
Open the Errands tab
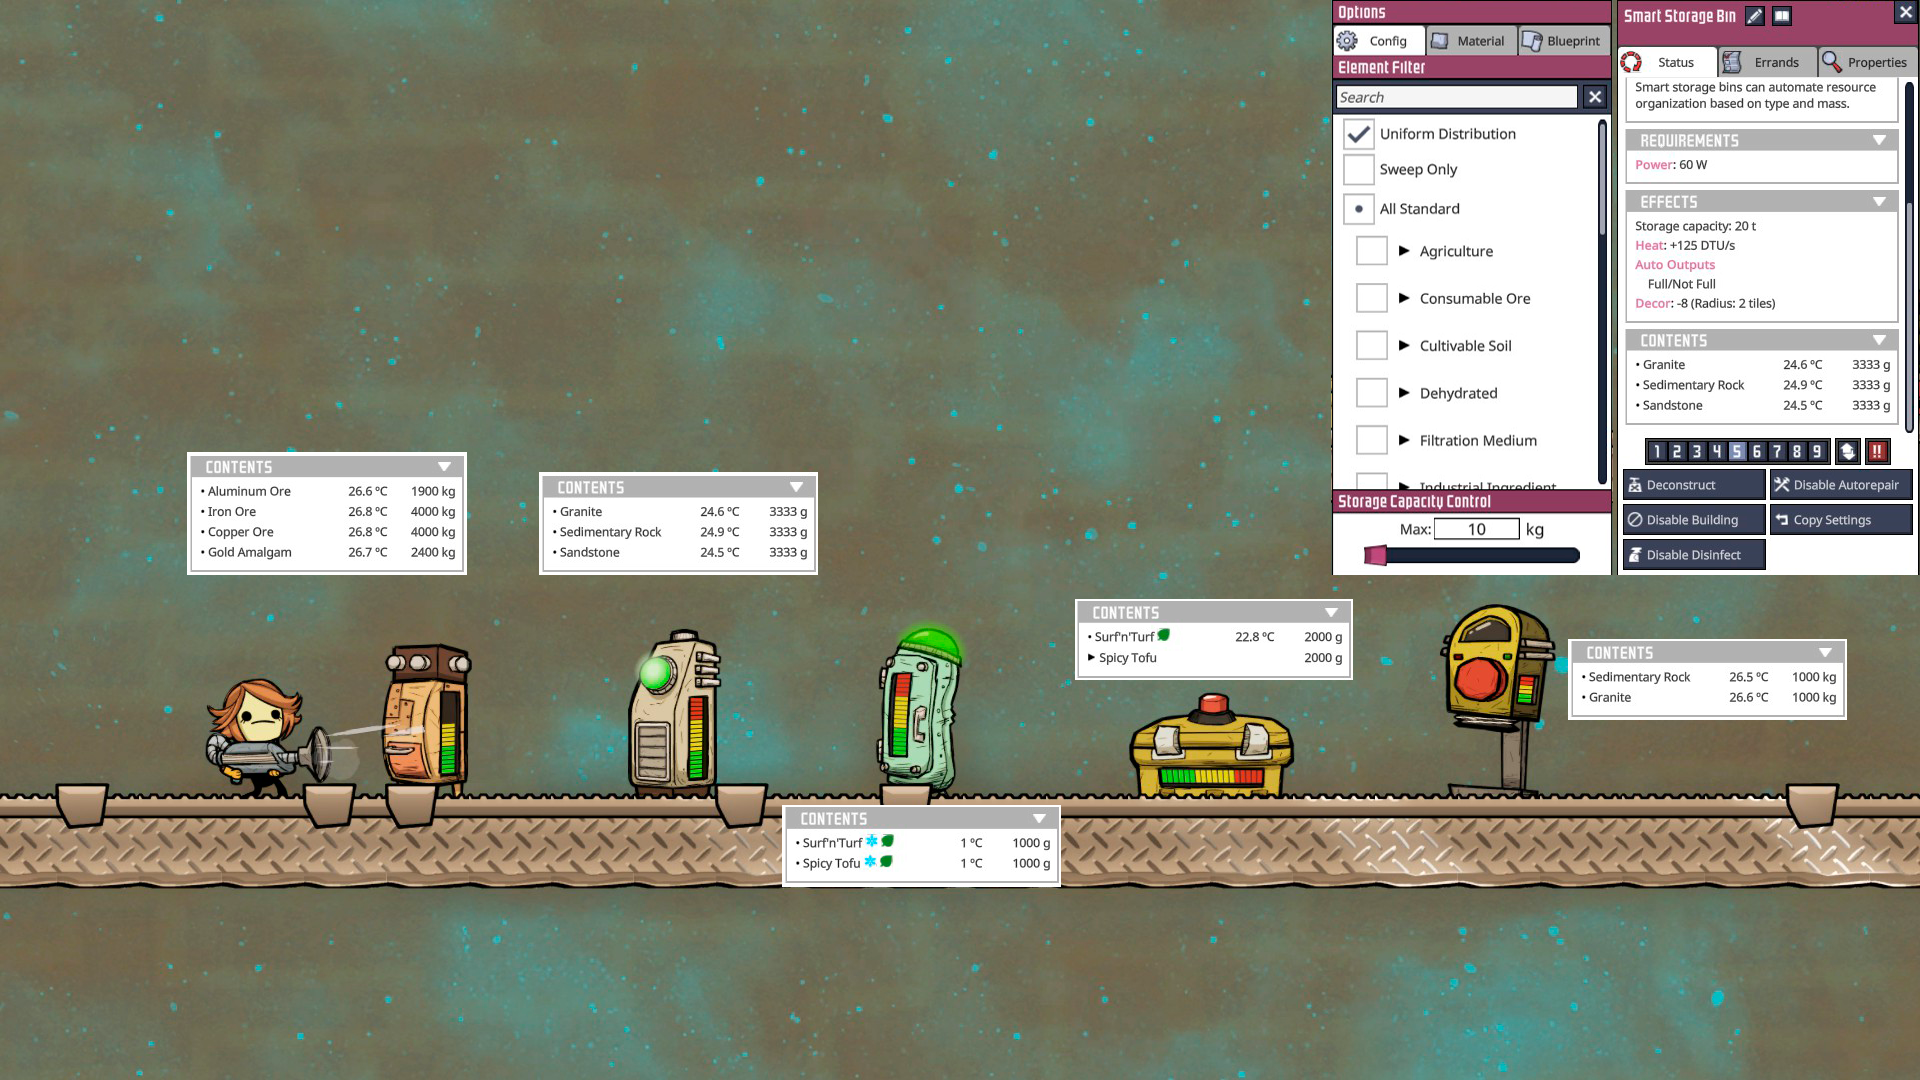pos(1767,62)
